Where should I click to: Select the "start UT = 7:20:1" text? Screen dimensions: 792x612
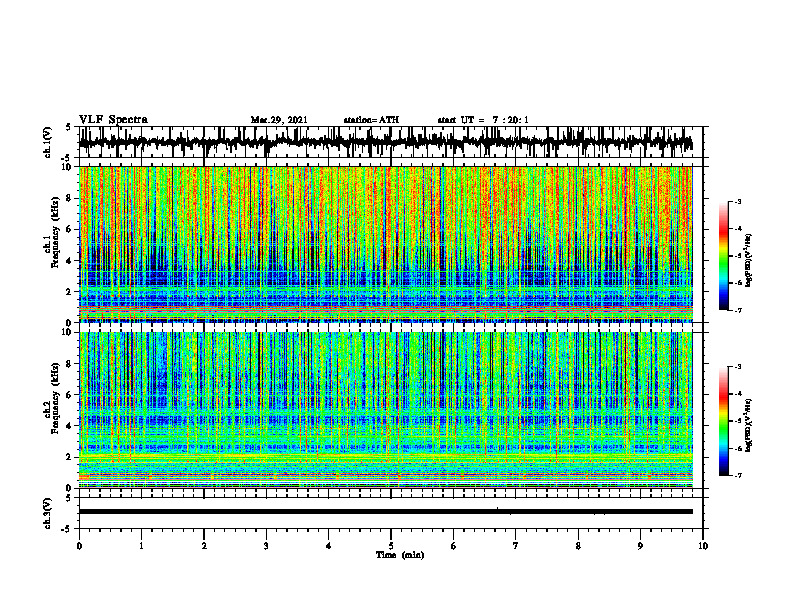[483, 120]
